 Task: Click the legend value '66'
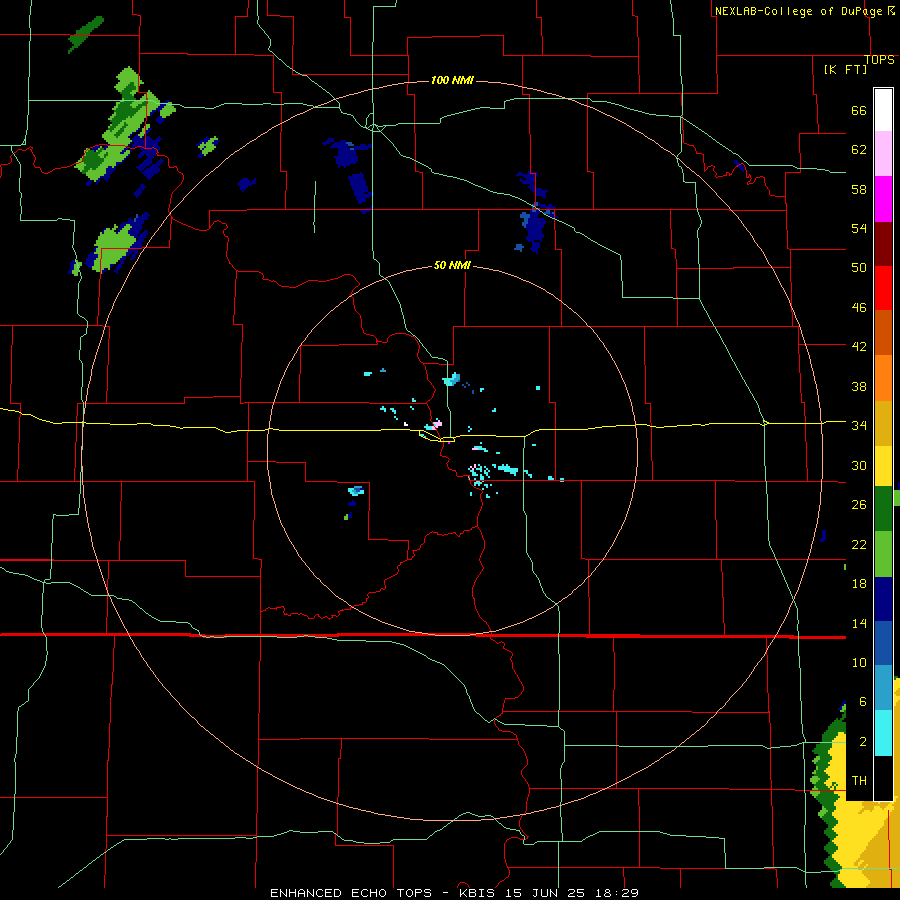coord(859,111)
